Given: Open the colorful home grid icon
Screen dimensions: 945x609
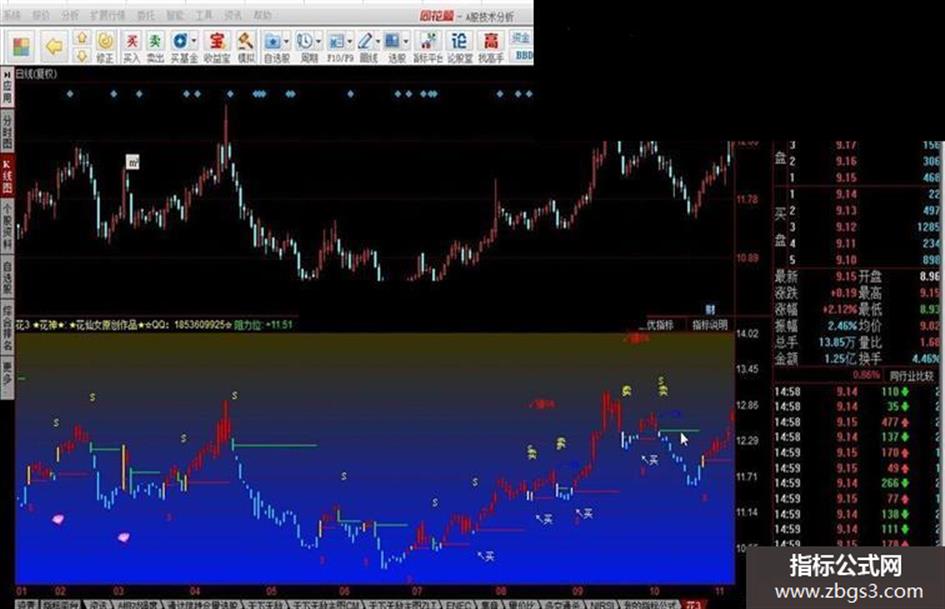Looking at the screenshot, I should coord(22,46).
